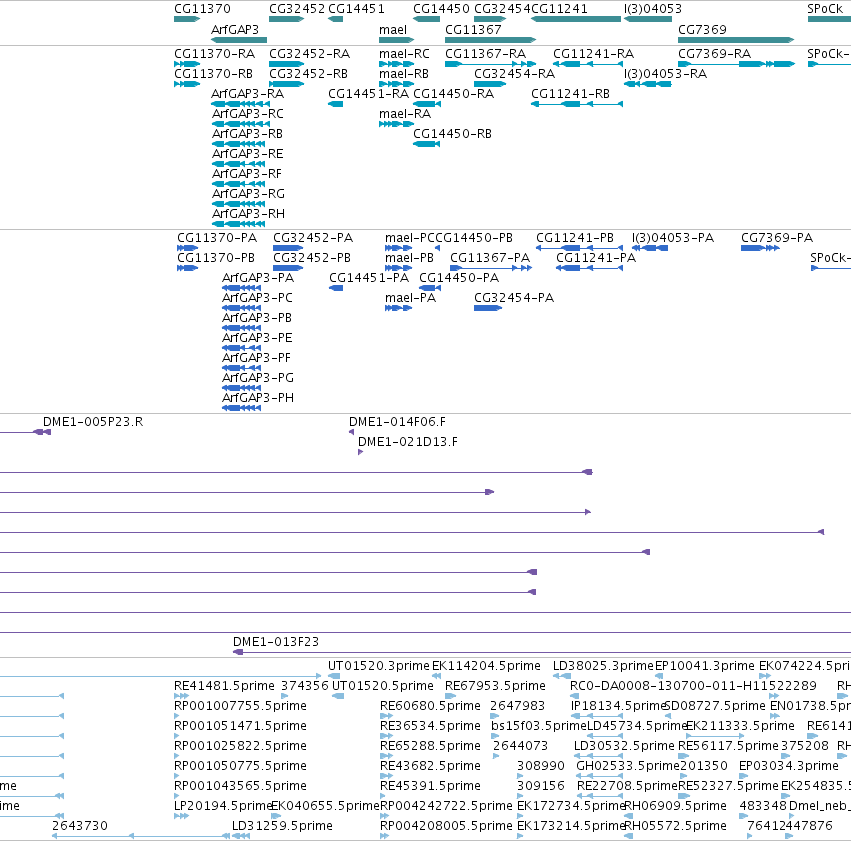Select the CG14450-PA protein
This screenshot has width=851, height=841.
tap(430, 288)
